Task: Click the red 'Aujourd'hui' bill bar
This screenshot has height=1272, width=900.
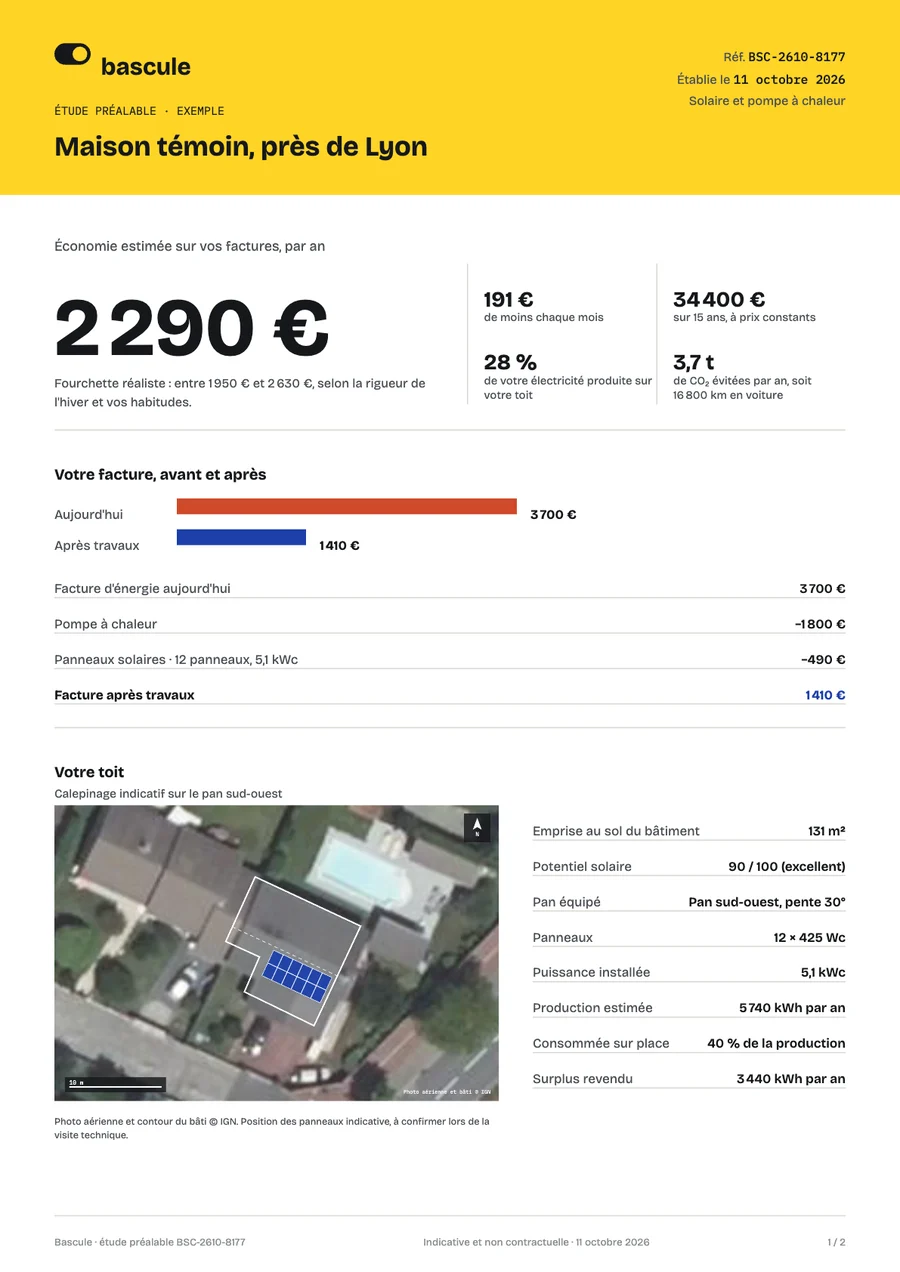Action: [346, 506]
